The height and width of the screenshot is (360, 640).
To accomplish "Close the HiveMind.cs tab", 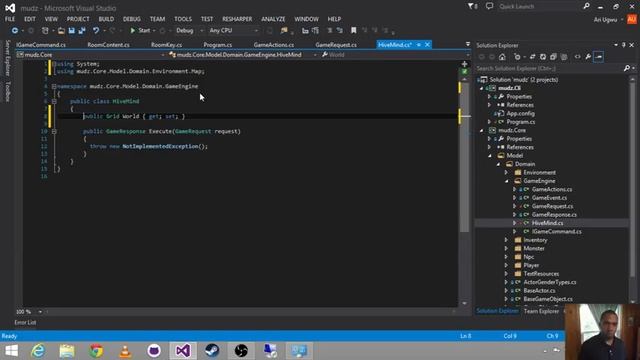I will pyautogui.click(x=427, y=44).
